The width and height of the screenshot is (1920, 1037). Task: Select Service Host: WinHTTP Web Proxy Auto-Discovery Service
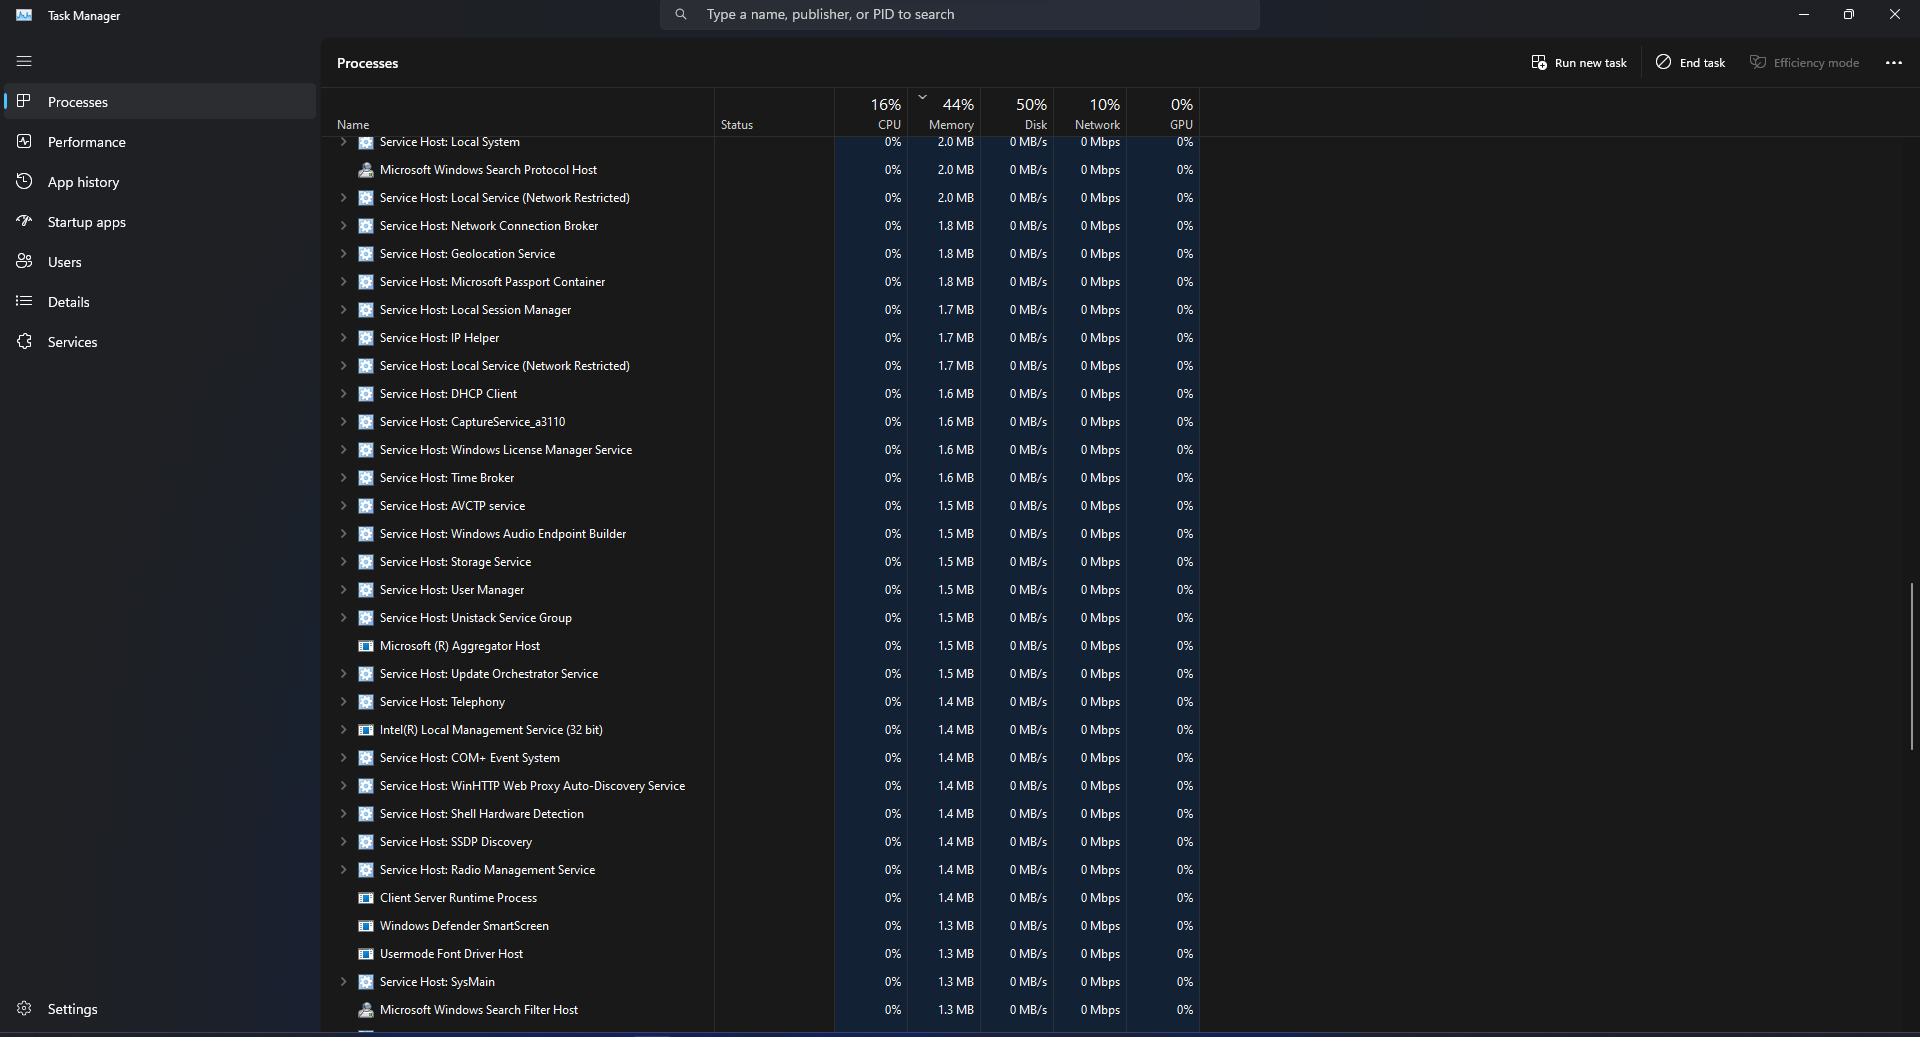coord(760,786)
